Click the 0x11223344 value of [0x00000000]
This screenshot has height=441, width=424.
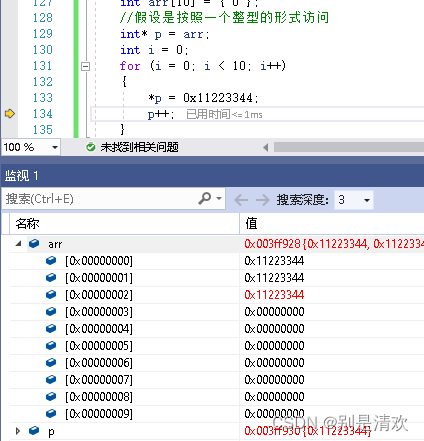(x=274, y=261)
